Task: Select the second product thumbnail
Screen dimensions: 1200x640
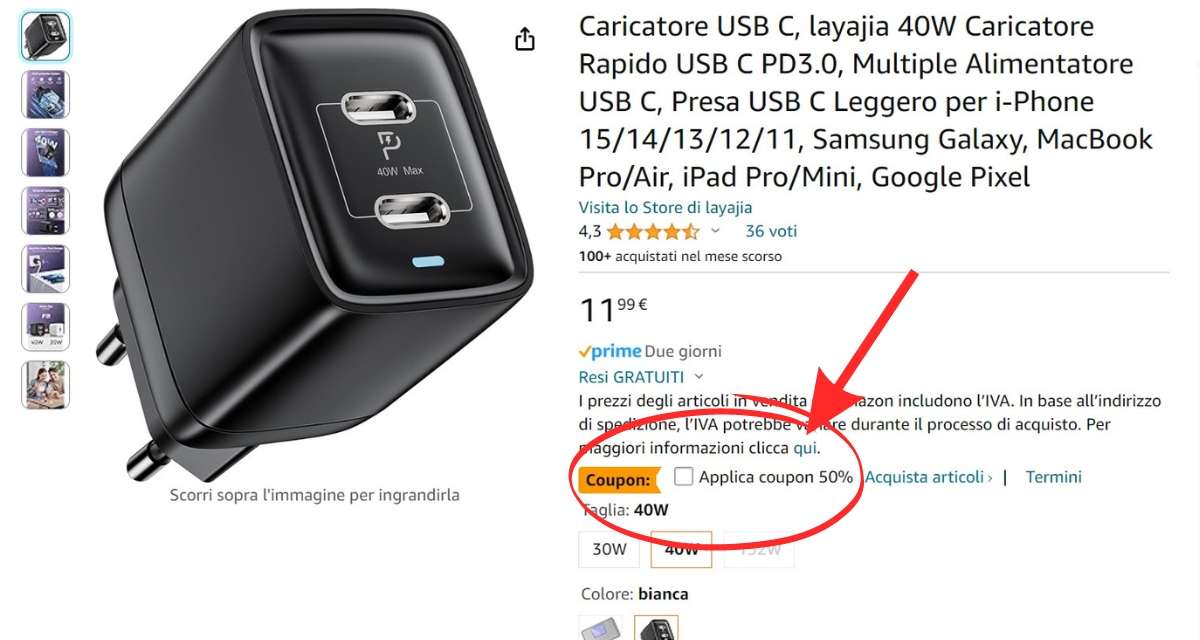Action: coord(46,95)
